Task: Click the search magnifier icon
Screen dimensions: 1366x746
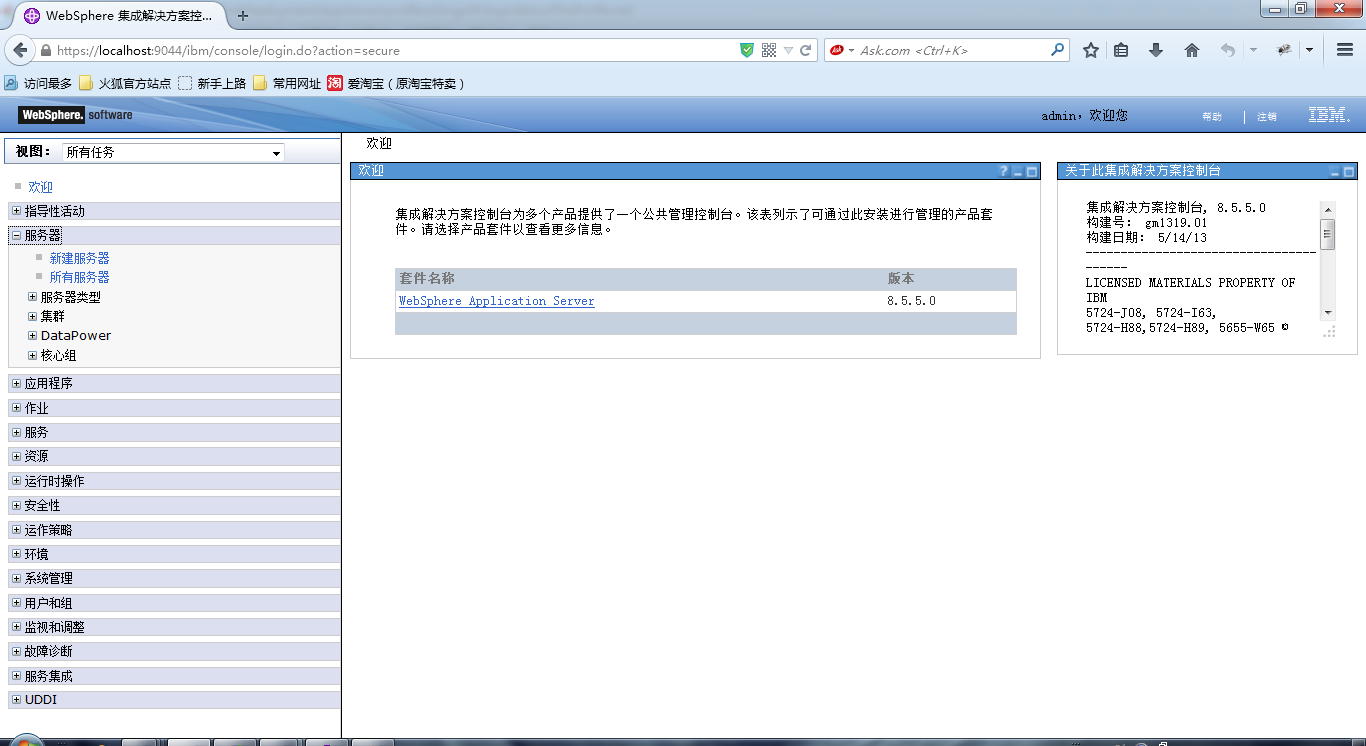Action: coord(1057,50)
